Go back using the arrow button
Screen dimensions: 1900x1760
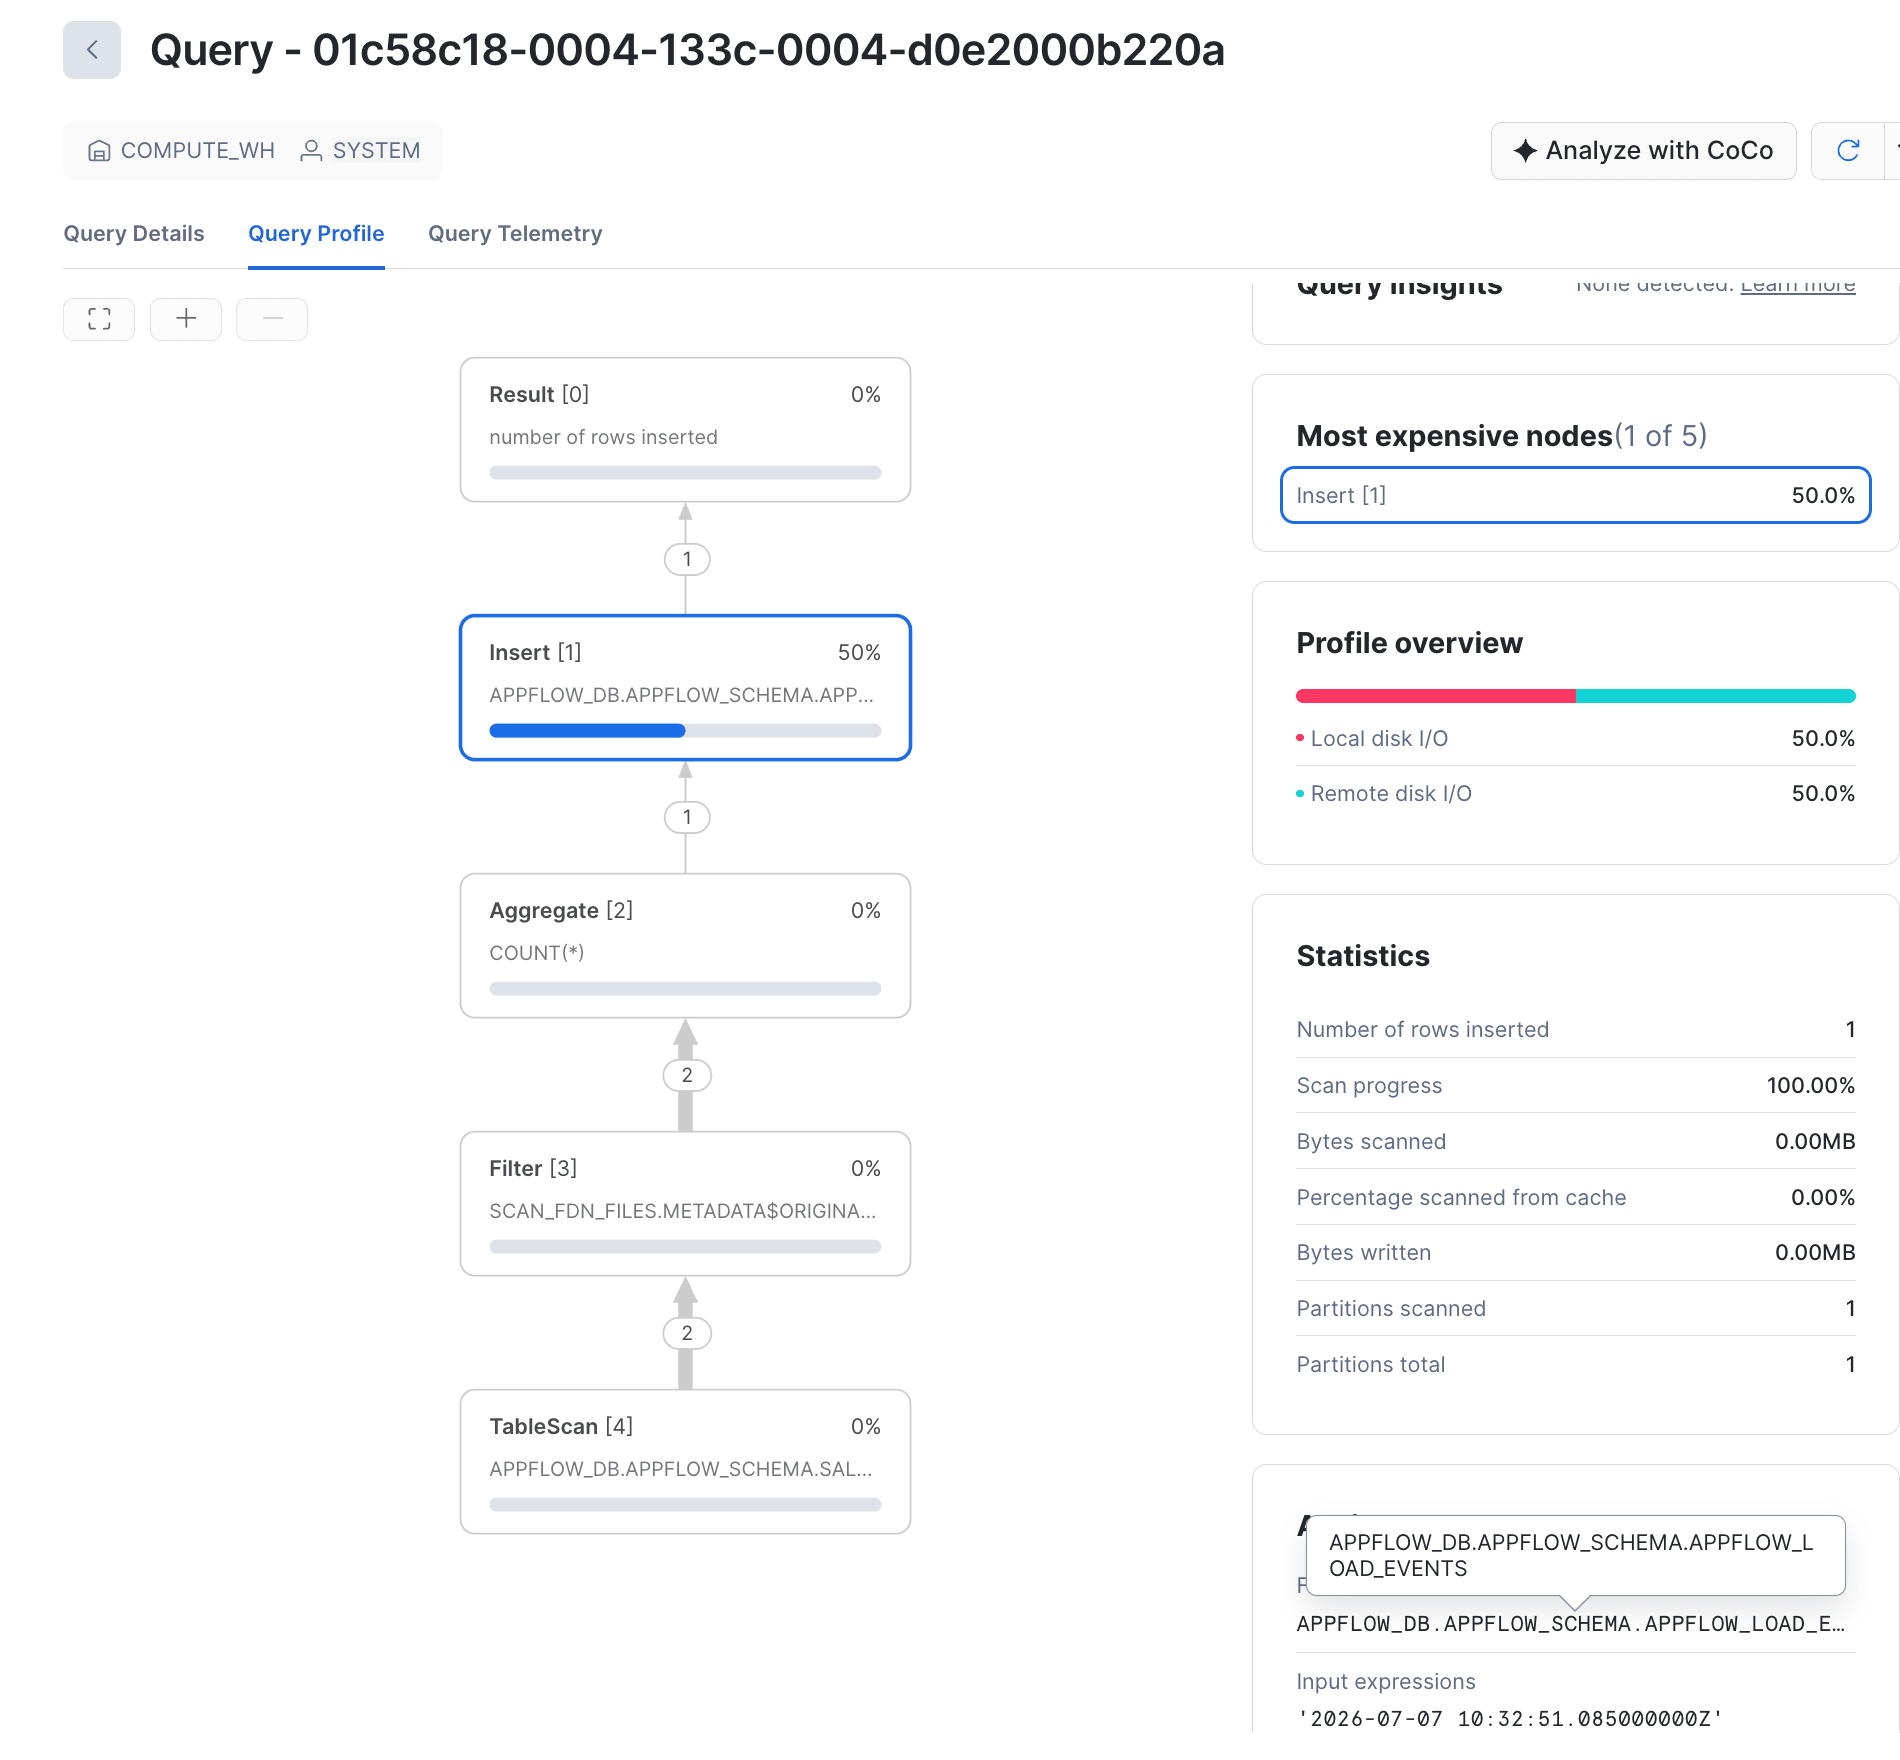92,50
